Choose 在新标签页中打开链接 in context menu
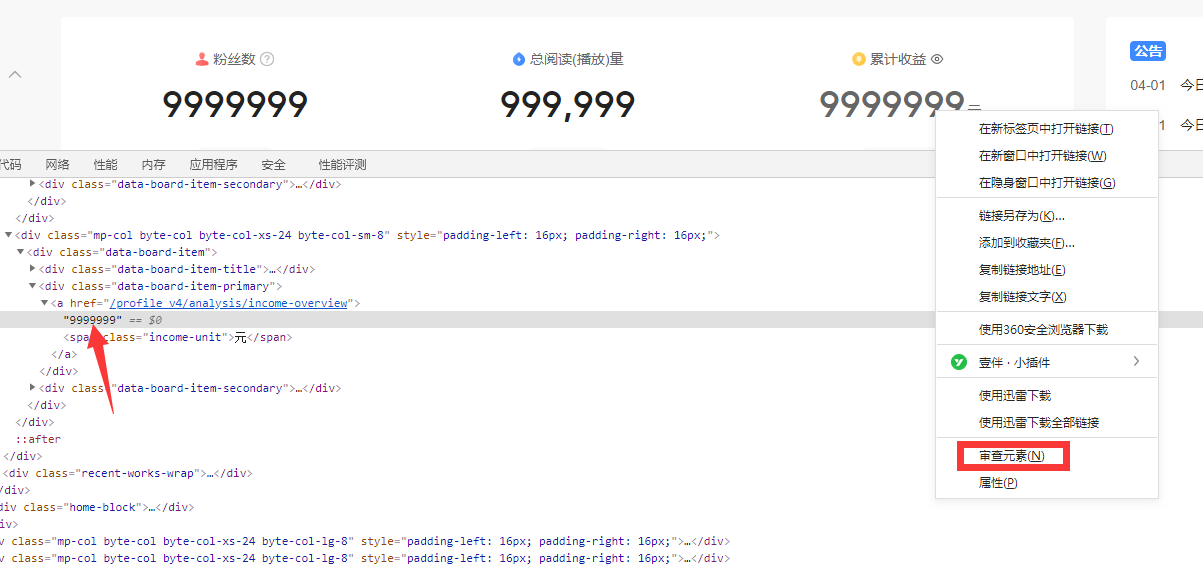The height and width of the screenshot is (567, 1203). pos(1045,129)
